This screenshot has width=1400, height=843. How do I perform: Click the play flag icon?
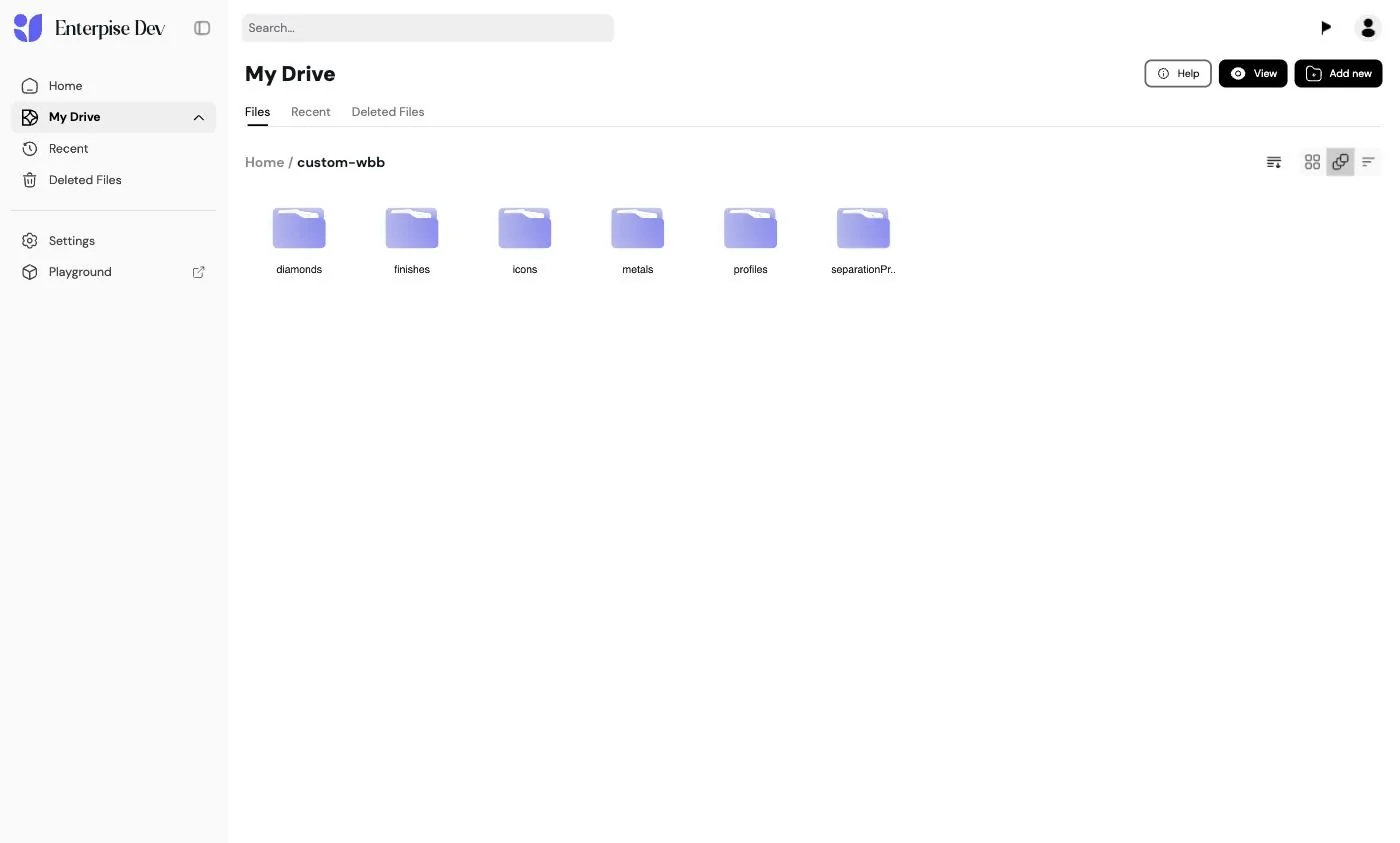tap(1326, 28)
